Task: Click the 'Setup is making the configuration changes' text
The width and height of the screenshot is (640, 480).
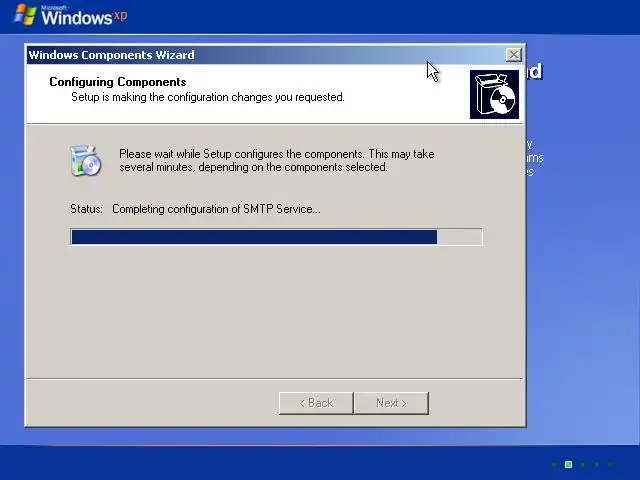Action: pos(208,97)
